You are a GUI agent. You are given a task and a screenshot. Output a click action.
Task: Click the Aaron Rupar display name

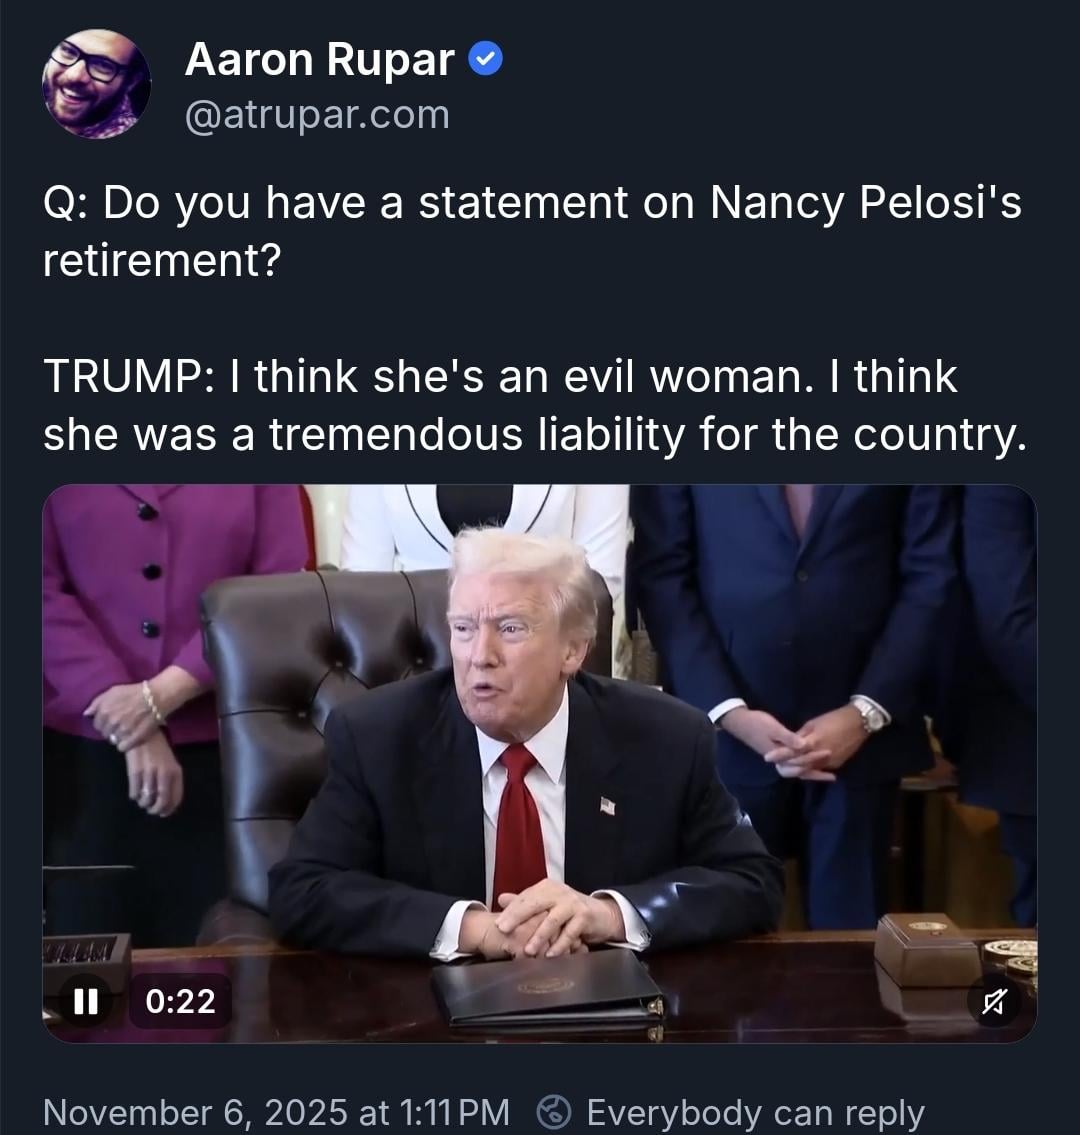tap(319, 60)
